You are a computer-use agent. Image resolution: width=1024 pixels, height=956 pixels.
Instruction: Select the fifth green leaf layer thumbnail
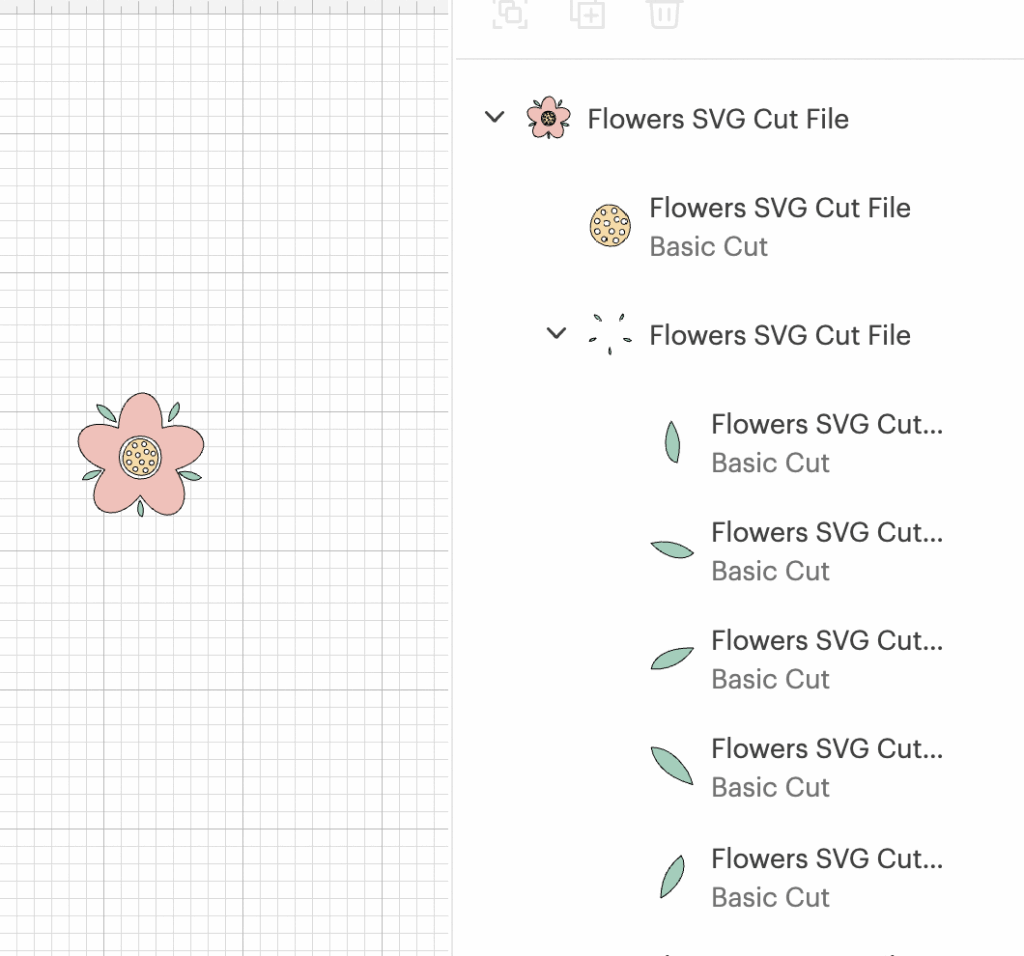672,876
